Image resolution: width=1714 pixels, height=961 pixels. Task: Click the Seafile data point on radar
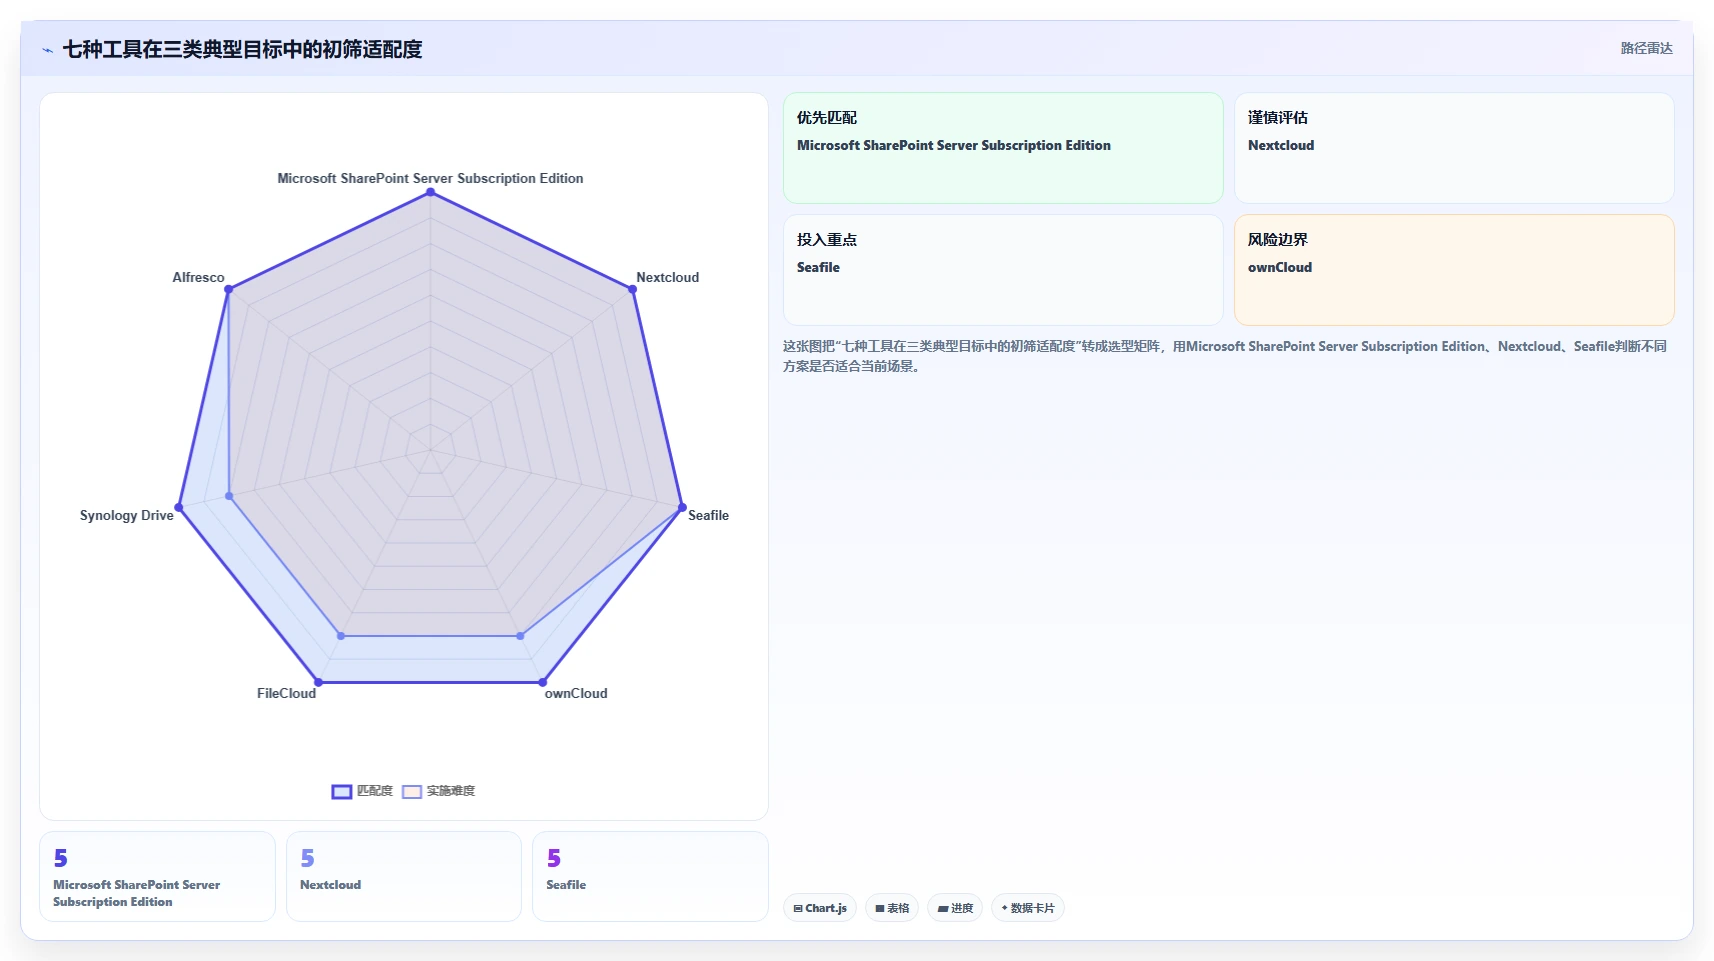(682, 507)
